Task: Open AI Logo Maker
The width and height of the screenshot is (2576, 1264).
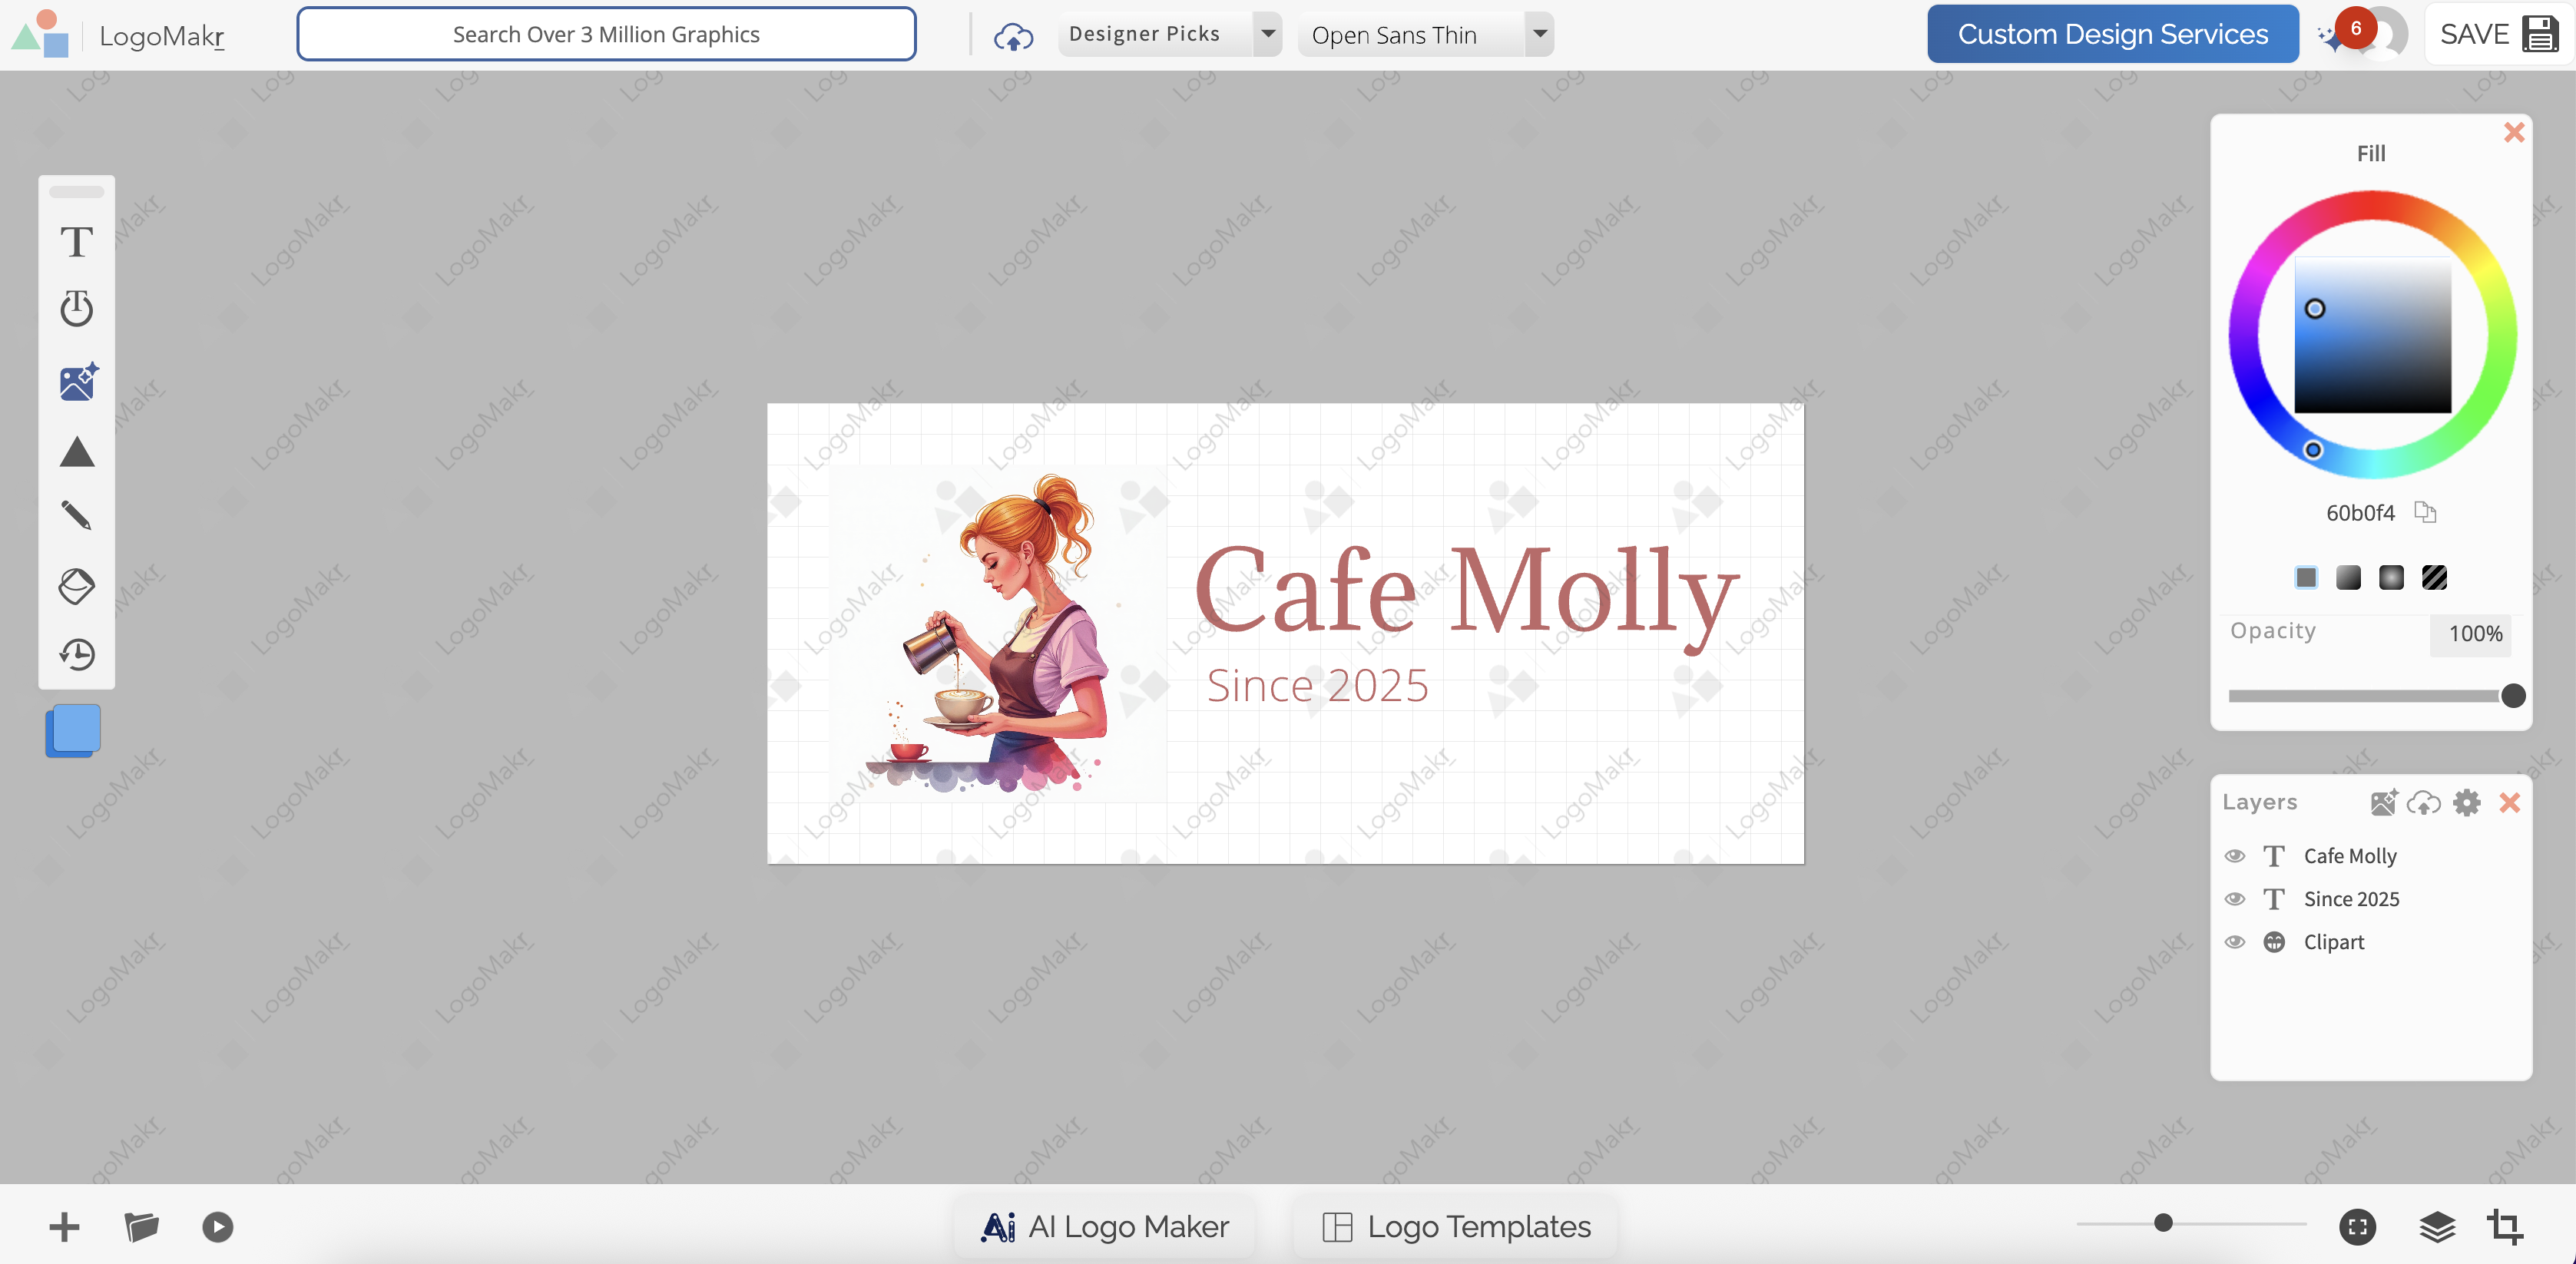Action: coord(1105,1226)
